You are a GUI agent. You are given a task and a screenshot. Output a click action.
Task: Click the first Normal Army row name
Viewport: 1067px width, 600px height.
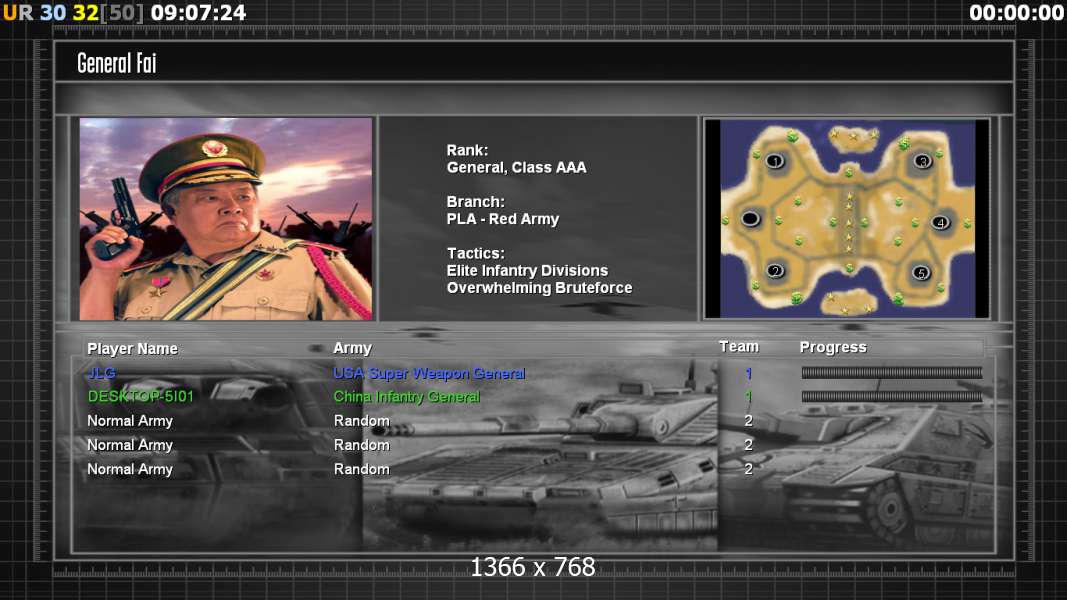(x=130, y=420)
